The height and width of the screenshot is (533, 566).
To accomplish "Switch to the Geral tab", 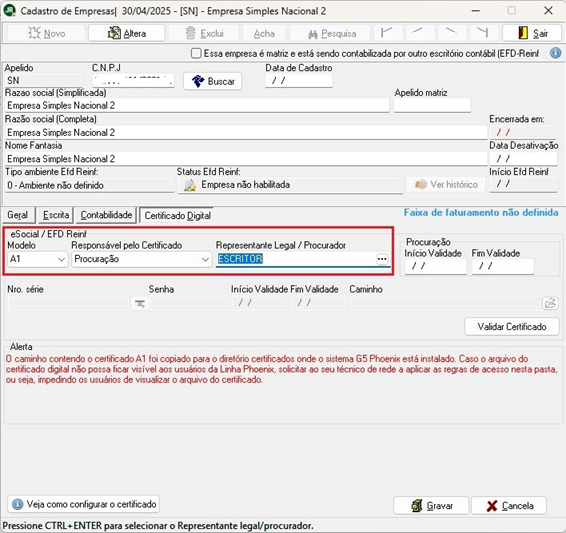I will click(18, 215).
